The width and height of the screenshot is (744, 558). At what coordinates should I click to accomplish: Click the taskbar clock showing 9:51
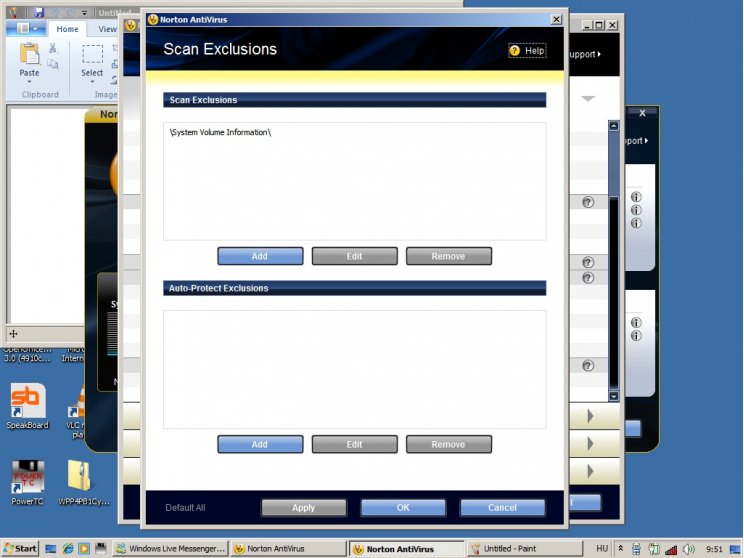[x=714, y=549]
